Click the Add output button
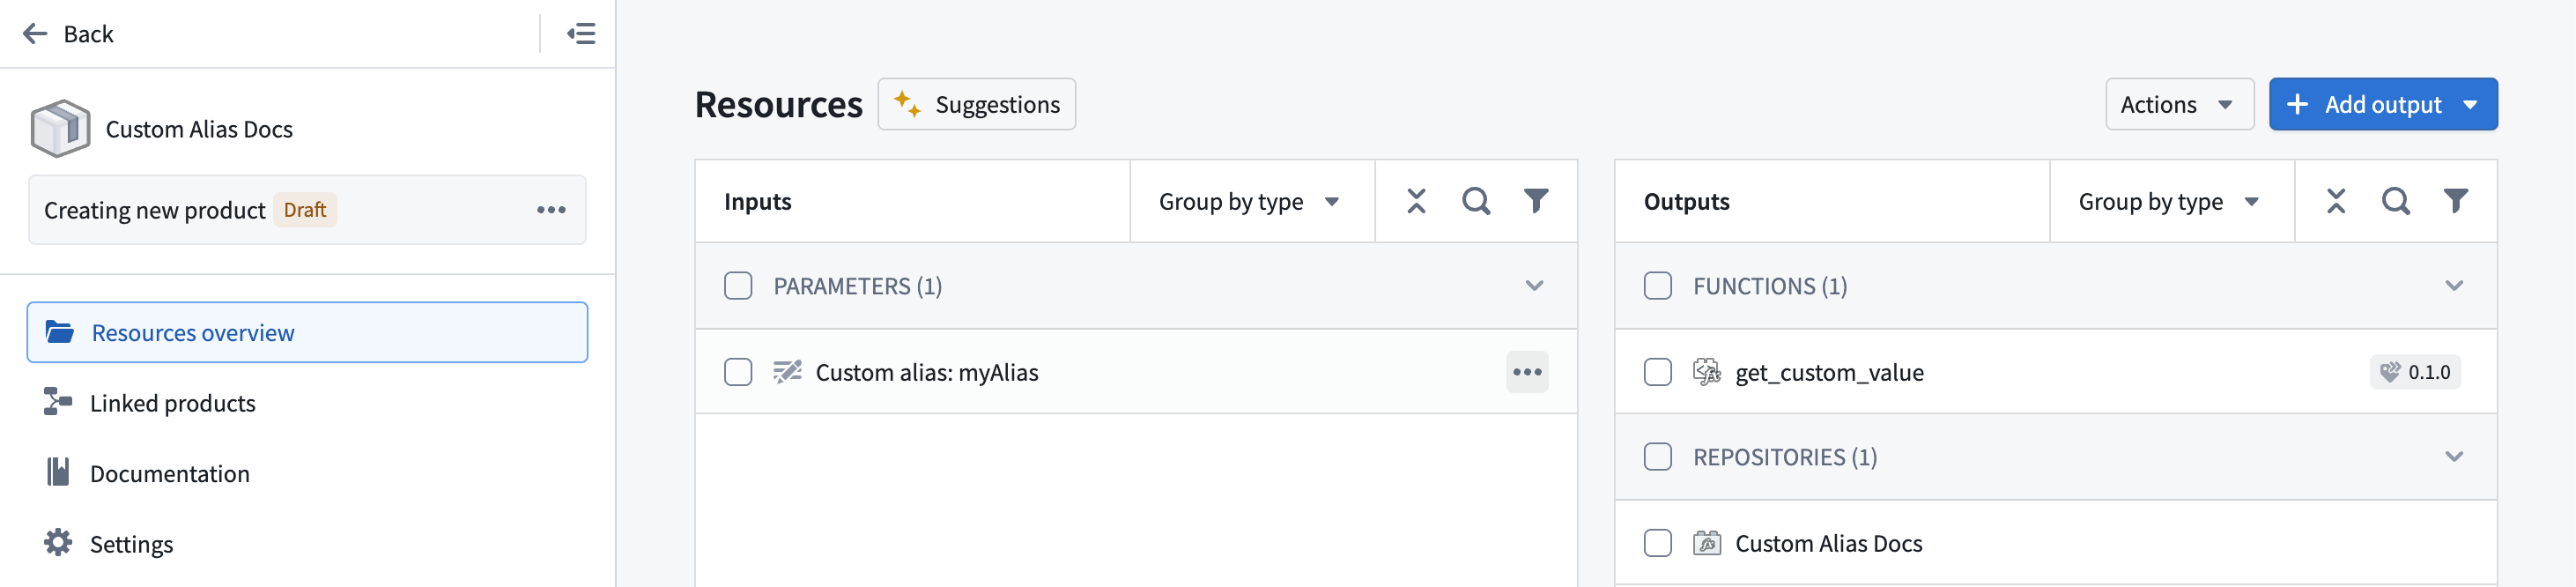This screenshot has width=2576, height=587. pyautogui.click(x=2384, y=103)
